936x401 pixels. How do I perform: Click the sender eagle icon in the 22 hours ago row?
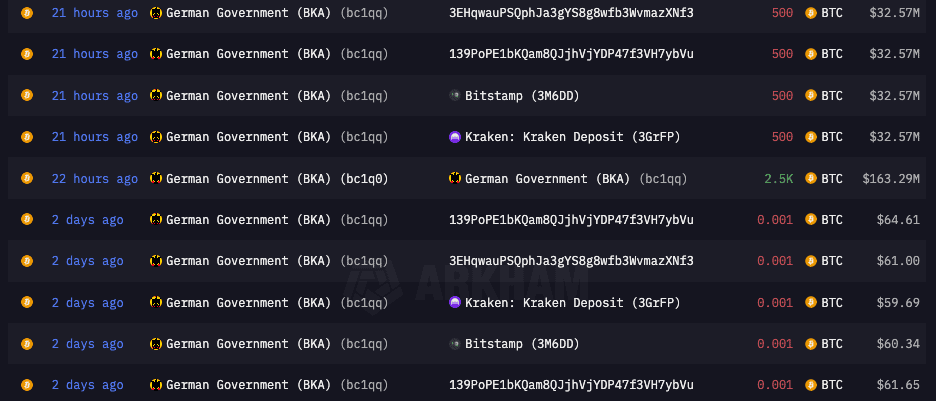click(x=156, y=178)
